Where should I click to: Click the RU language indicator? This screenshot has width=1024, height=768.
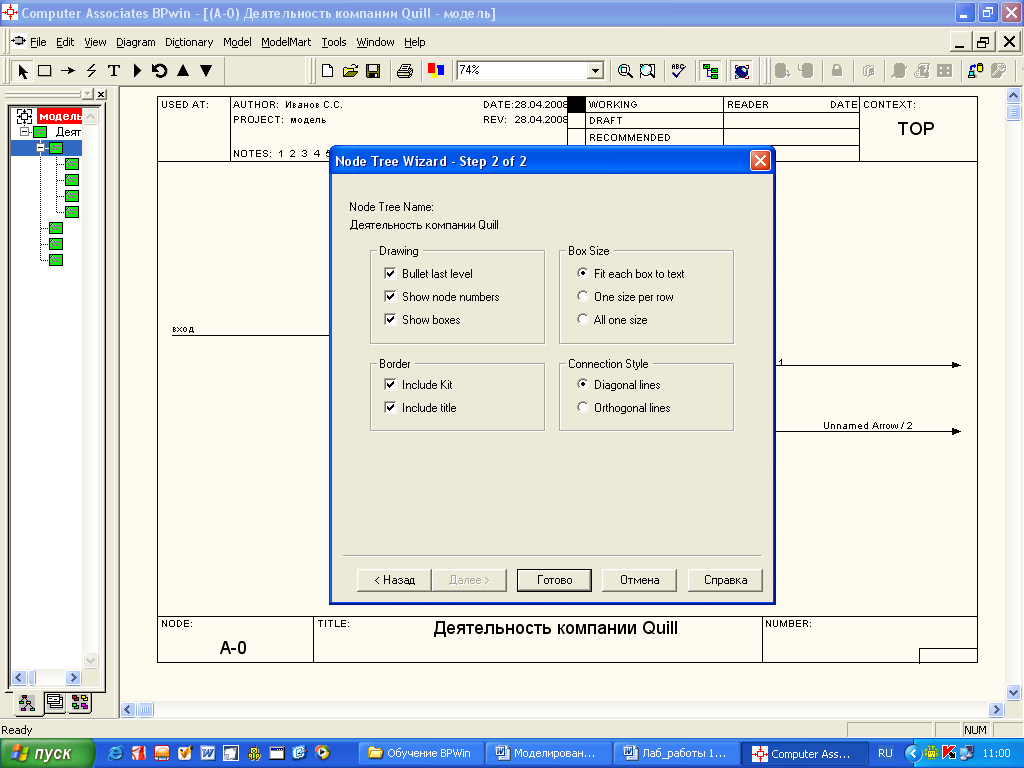[x=885, y=754]
